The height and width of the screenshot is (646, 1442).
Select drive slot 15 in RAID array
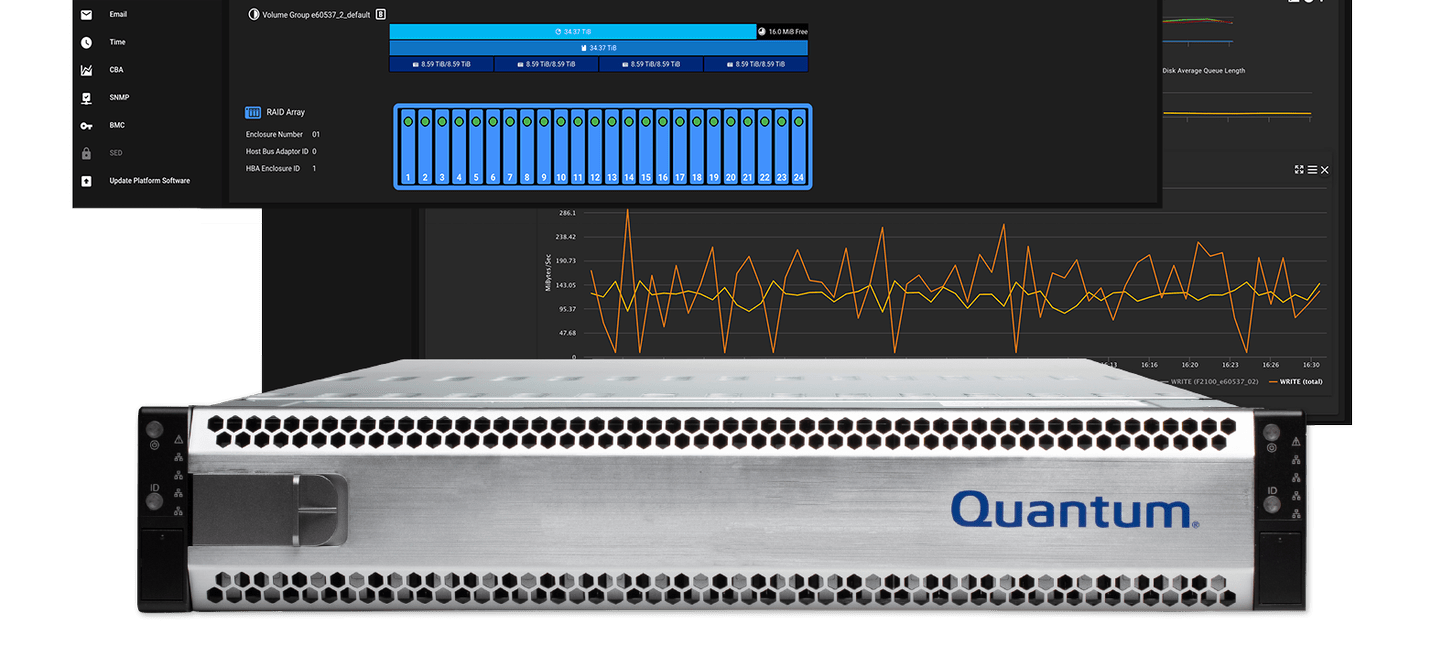click(646, 148)
